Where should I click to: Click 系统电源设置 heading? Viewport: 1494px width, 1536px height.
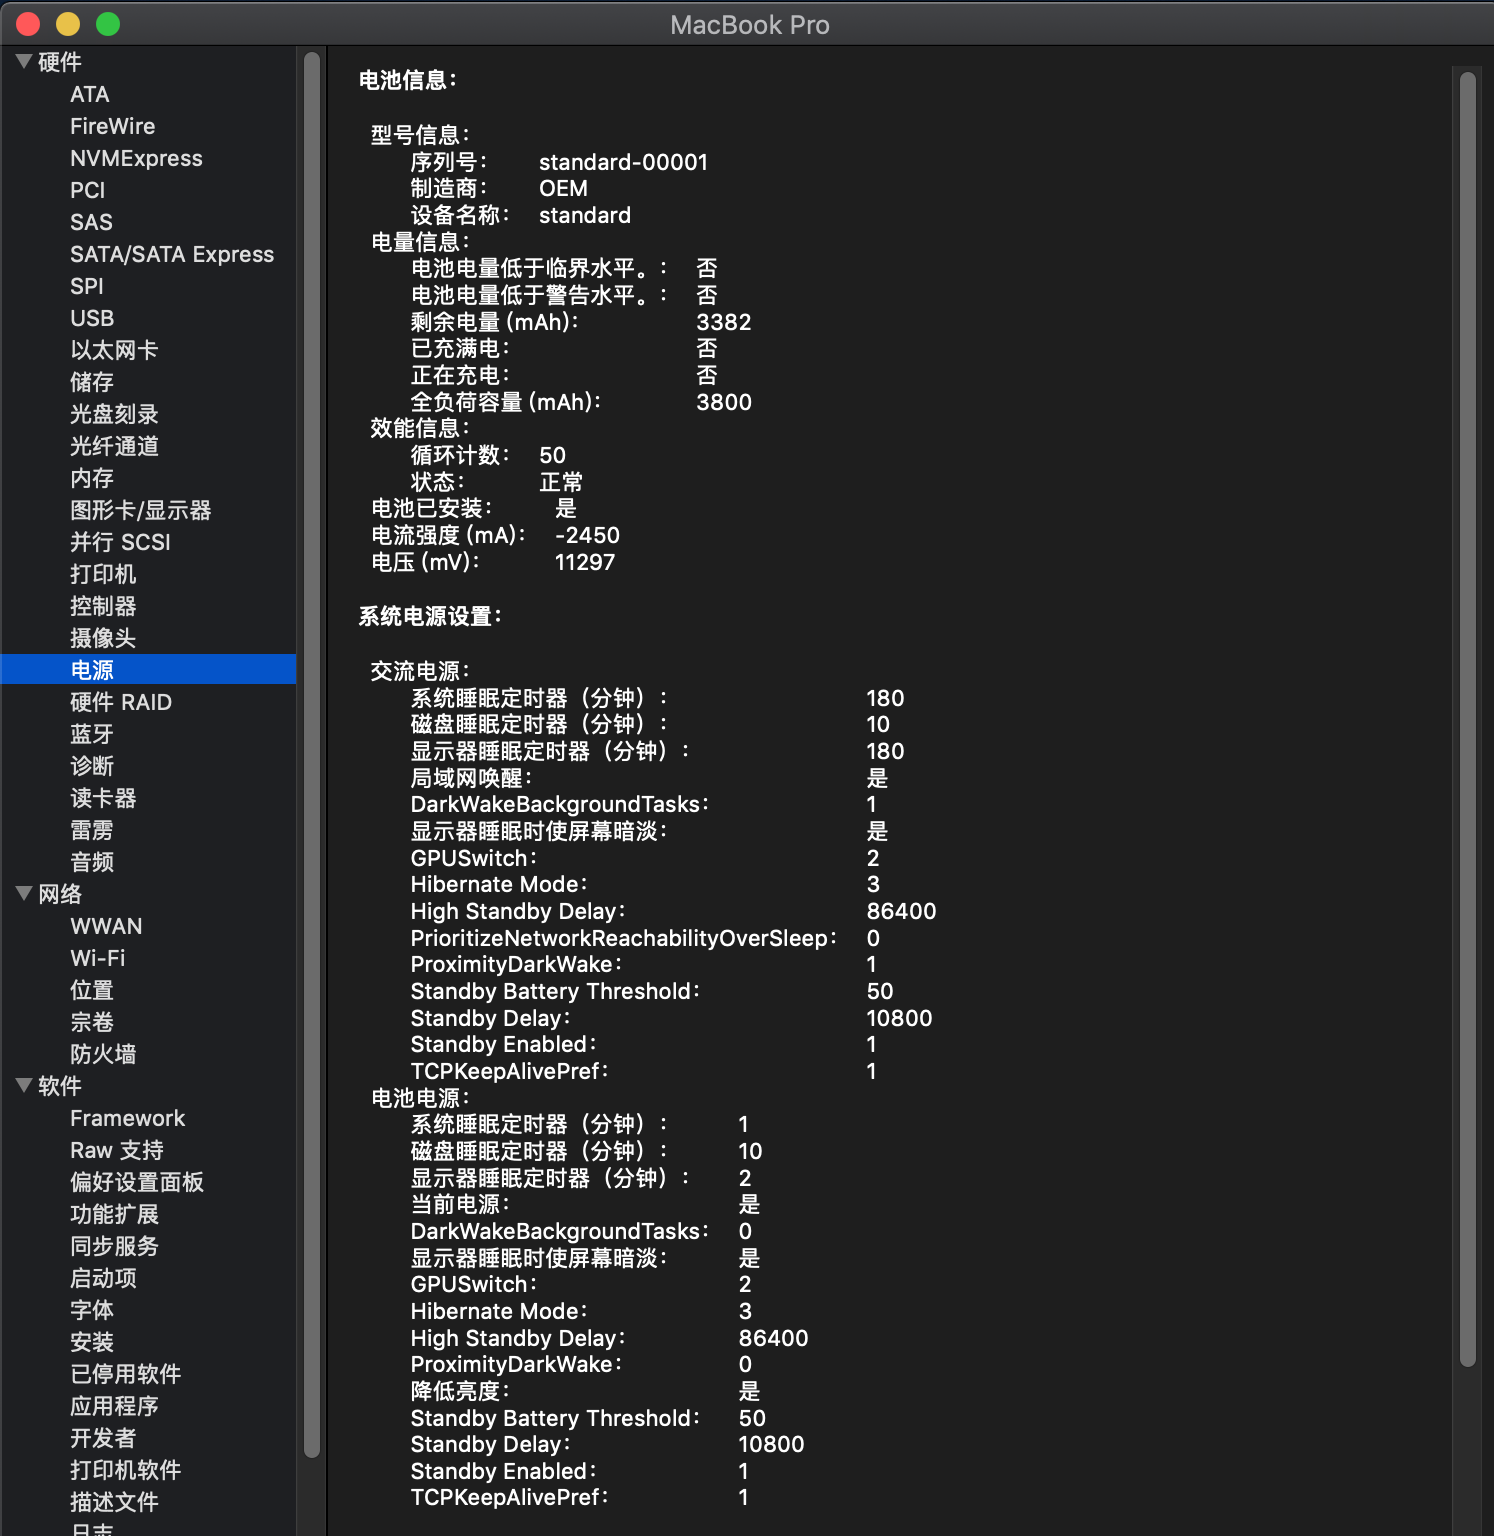(x=430, y=616)
